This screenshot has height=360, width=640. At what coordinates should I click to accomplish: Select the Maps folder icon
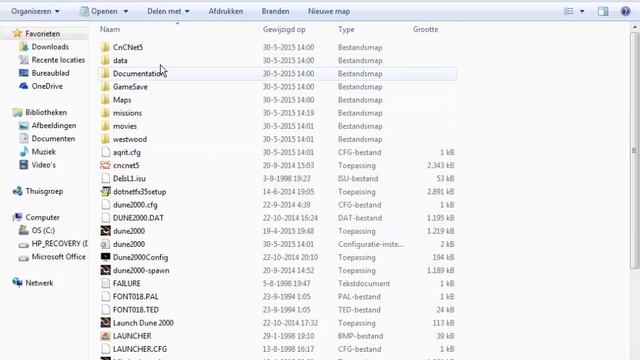[x=105, y=100]
